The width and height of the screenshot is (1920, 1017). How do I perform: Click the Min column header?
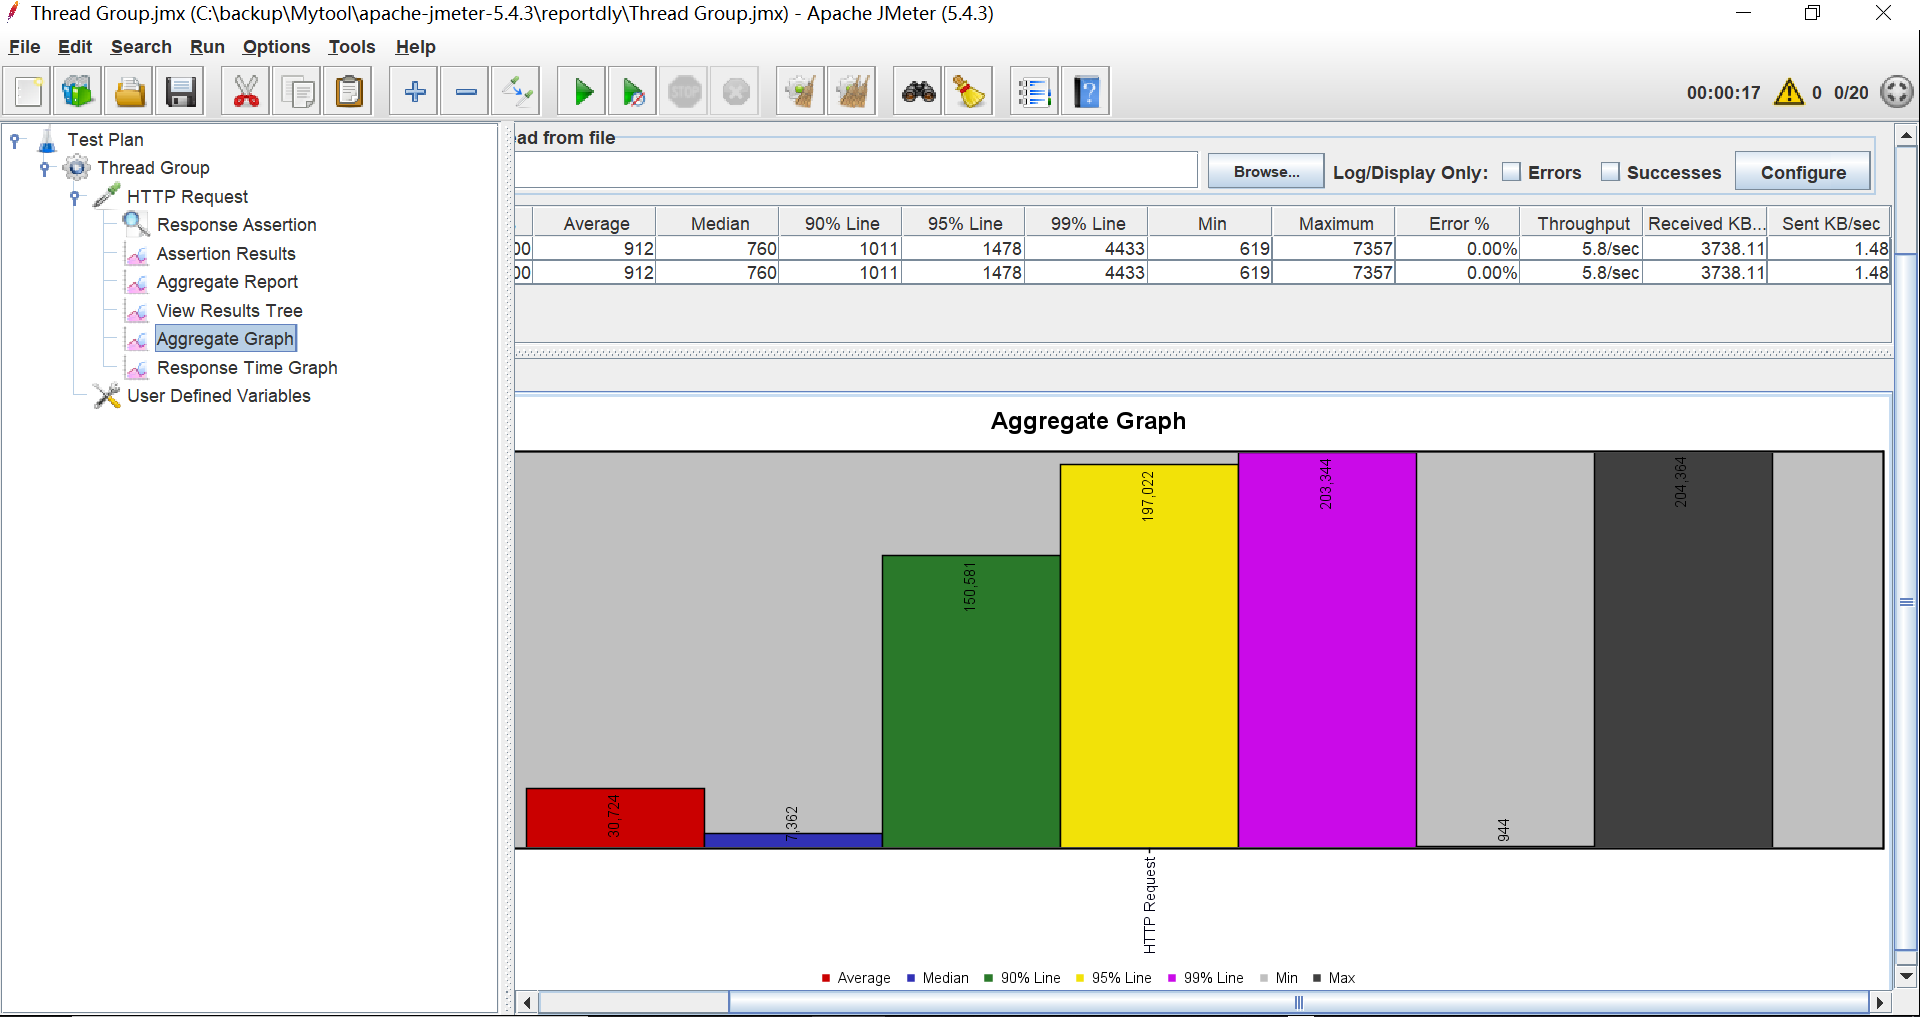click(1212, 224)
